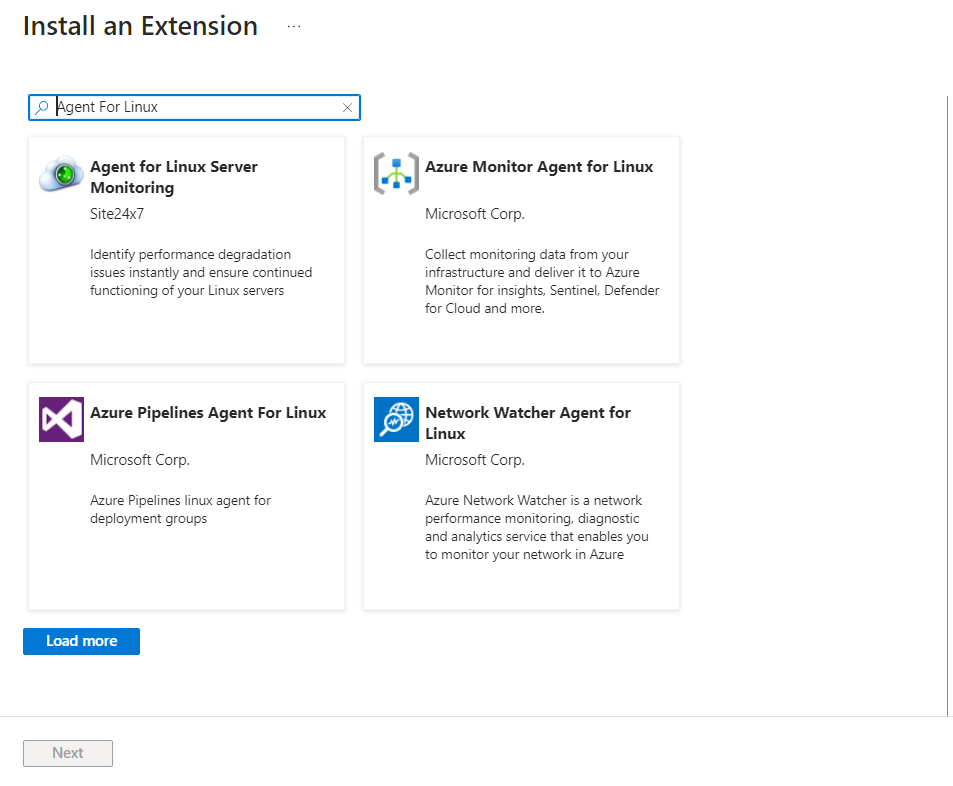
Task: Click the Install an Extension heading
Action: pyautogui.click(x=140, y=26)
